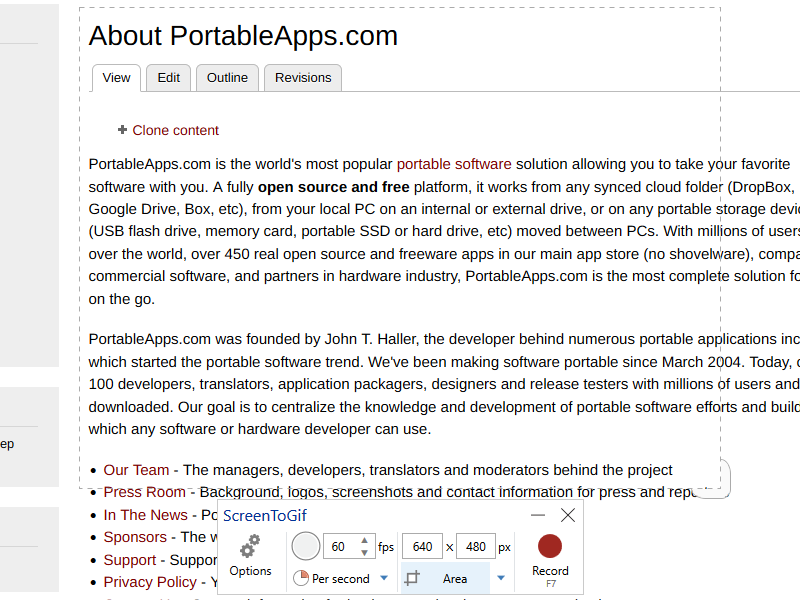Click the plus icon beside Clone content
The width and height of the screenshot is (800, 600).
[x=122, y=130]
